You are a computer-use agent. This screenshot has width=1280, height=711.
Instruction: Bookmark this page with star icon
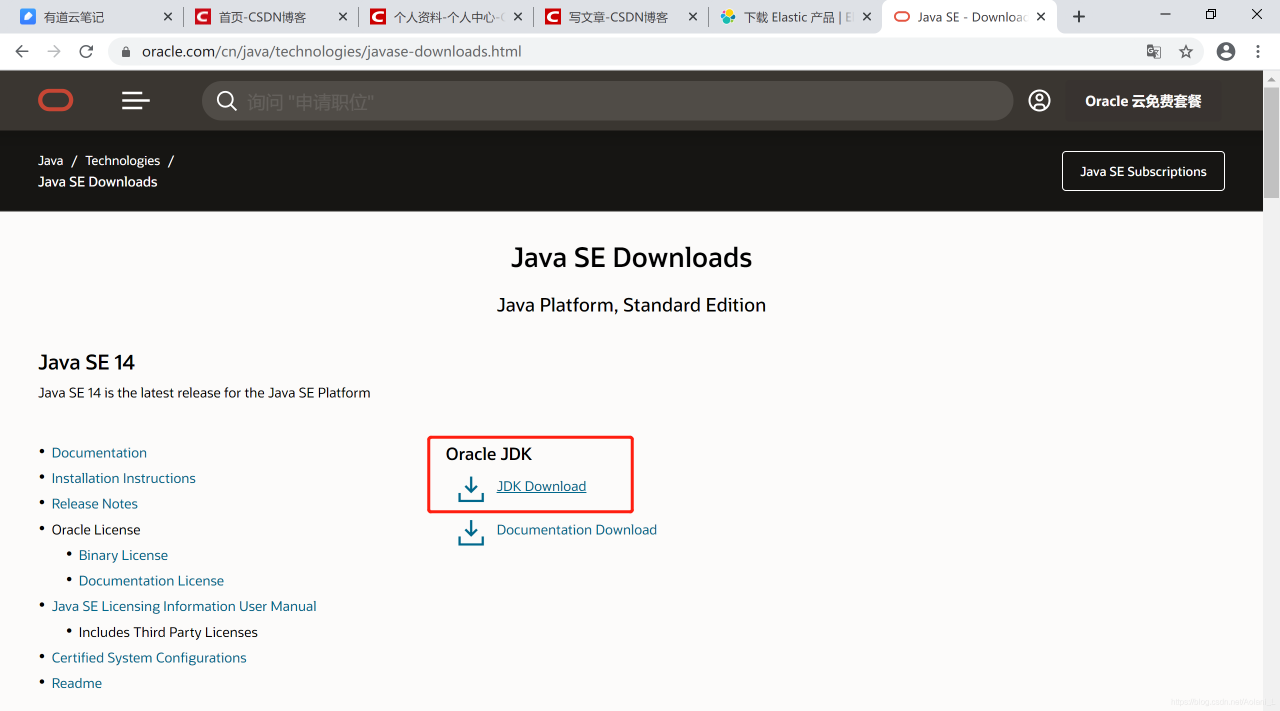(1186, 52)
